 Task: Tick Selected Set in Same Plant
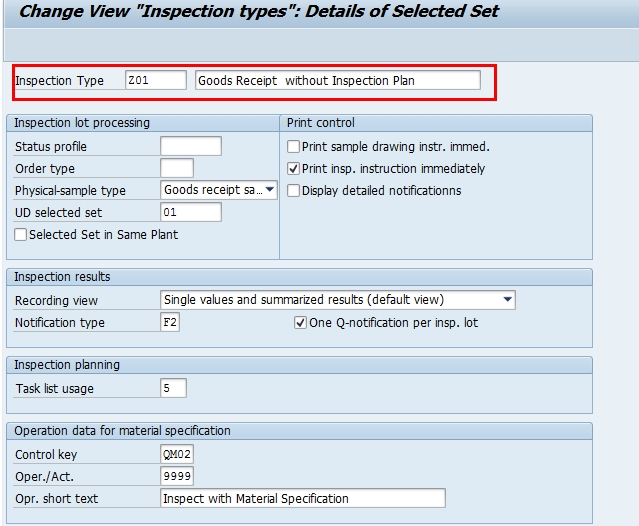pos(20,235)
